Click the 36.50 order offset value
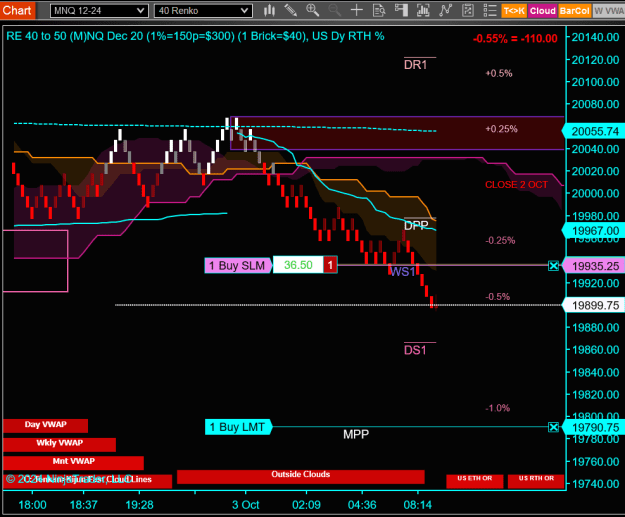 coord(298,265)
